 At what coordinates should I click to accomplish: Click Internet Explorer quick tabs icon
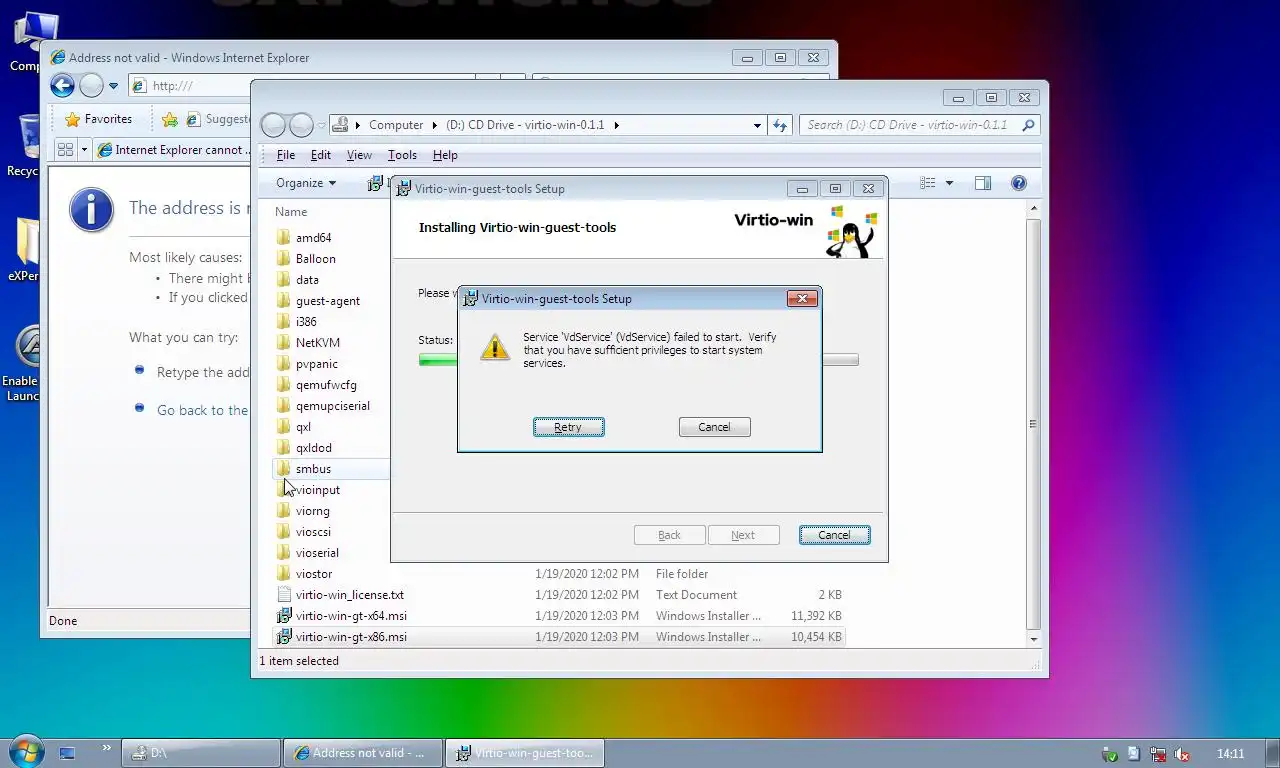pos(66,150)
